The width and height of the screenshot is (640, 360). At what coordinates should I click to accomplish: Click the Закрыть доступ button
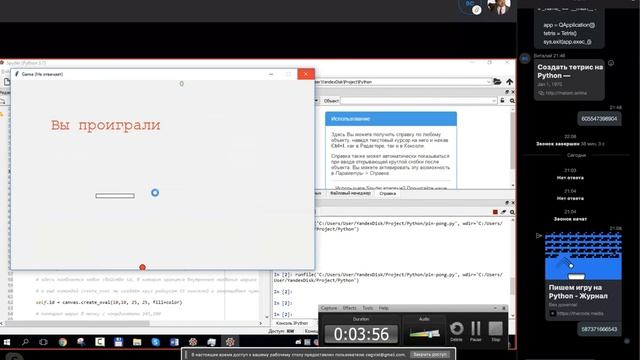click(x=430, y=355)
